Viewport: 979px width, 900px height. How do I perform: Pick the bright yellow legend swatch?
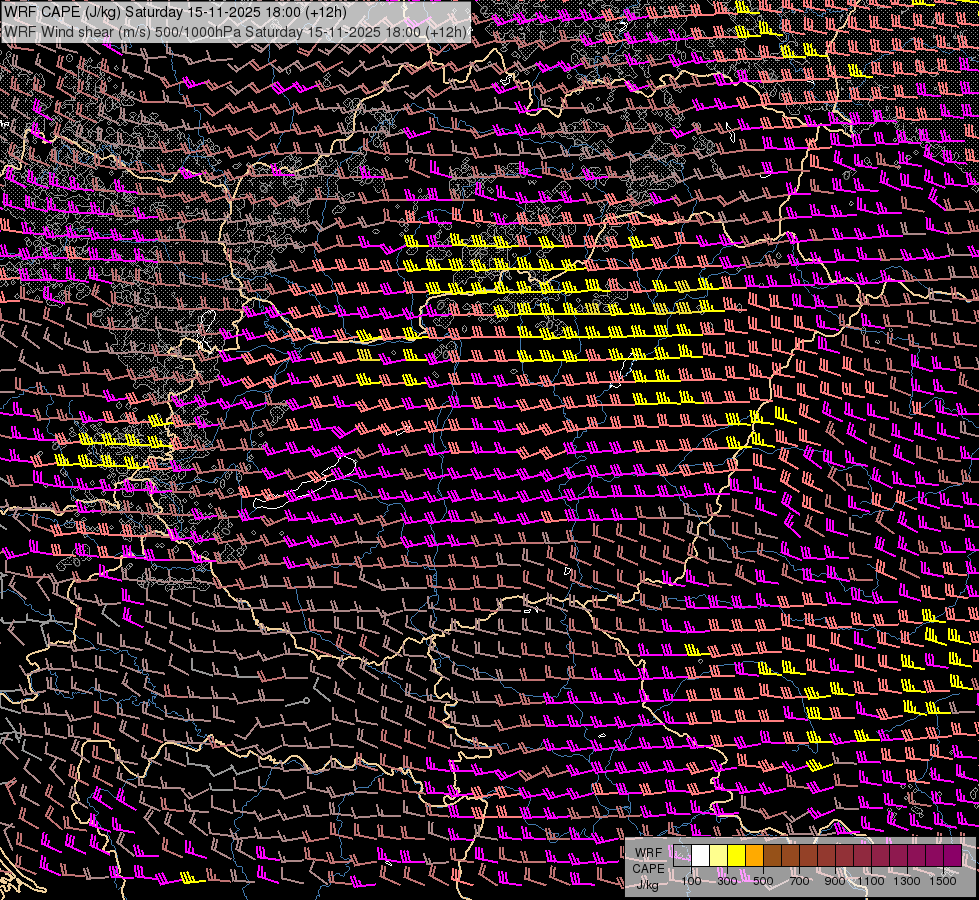(736, 856)
